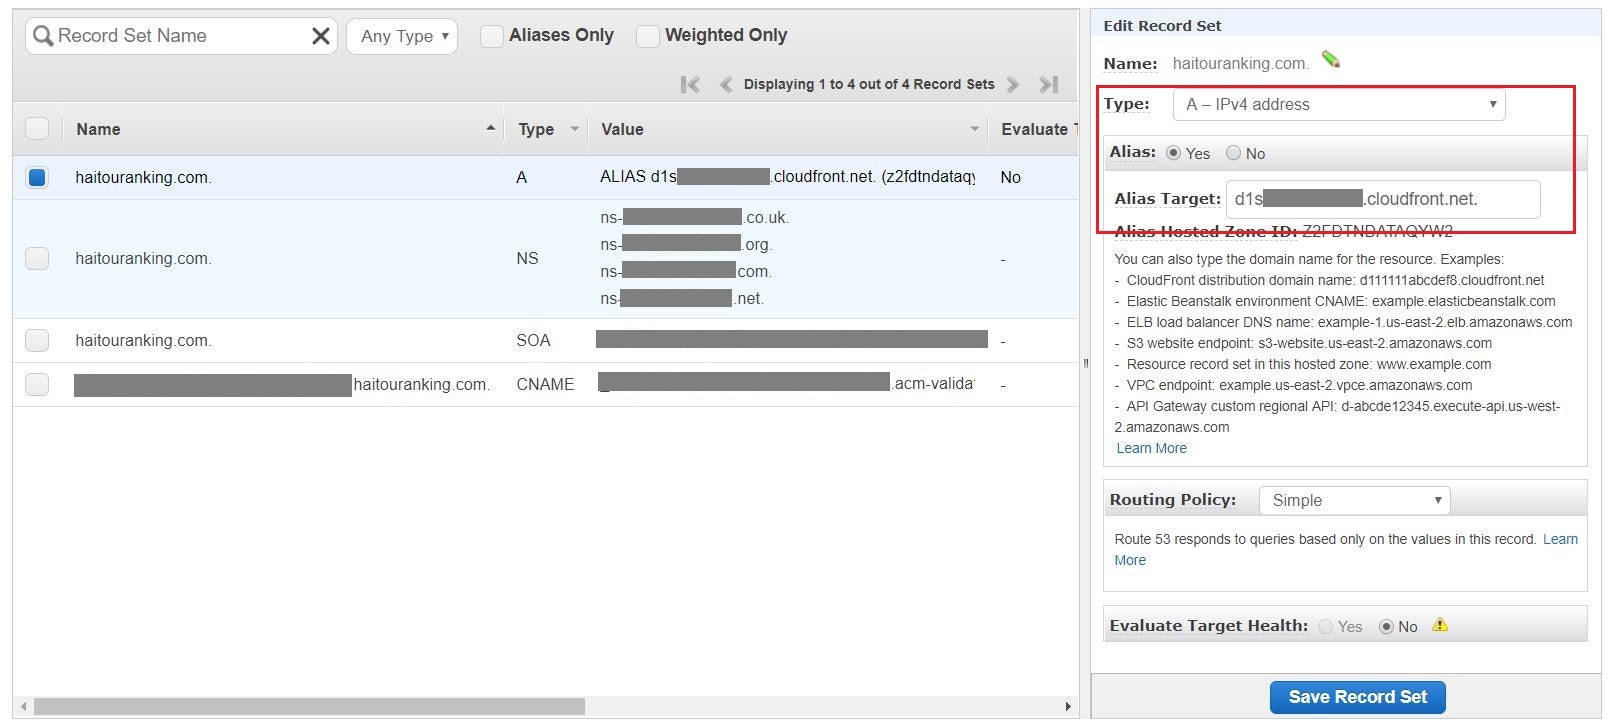
Task: Click the Evaluate column header
Action: (1037, 129)
